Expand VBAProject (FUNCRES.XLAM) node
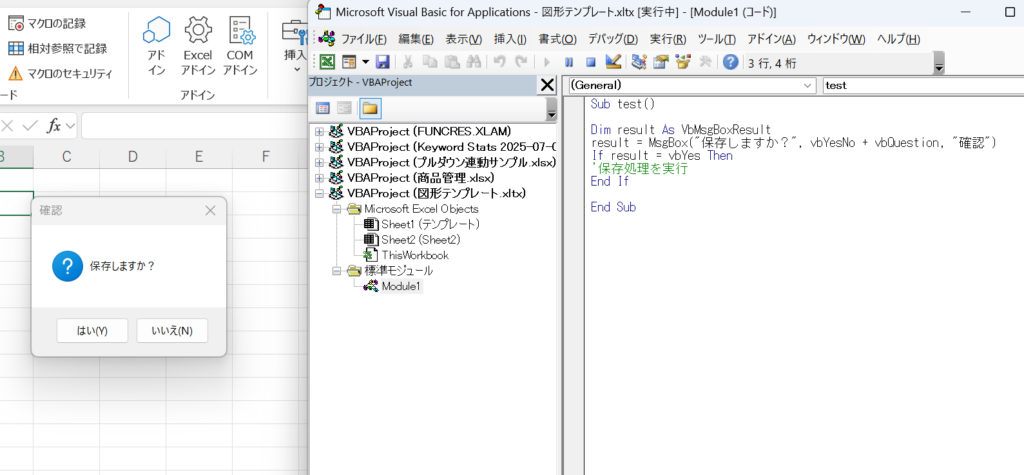1024x475 pixels. tap(319, 131)
